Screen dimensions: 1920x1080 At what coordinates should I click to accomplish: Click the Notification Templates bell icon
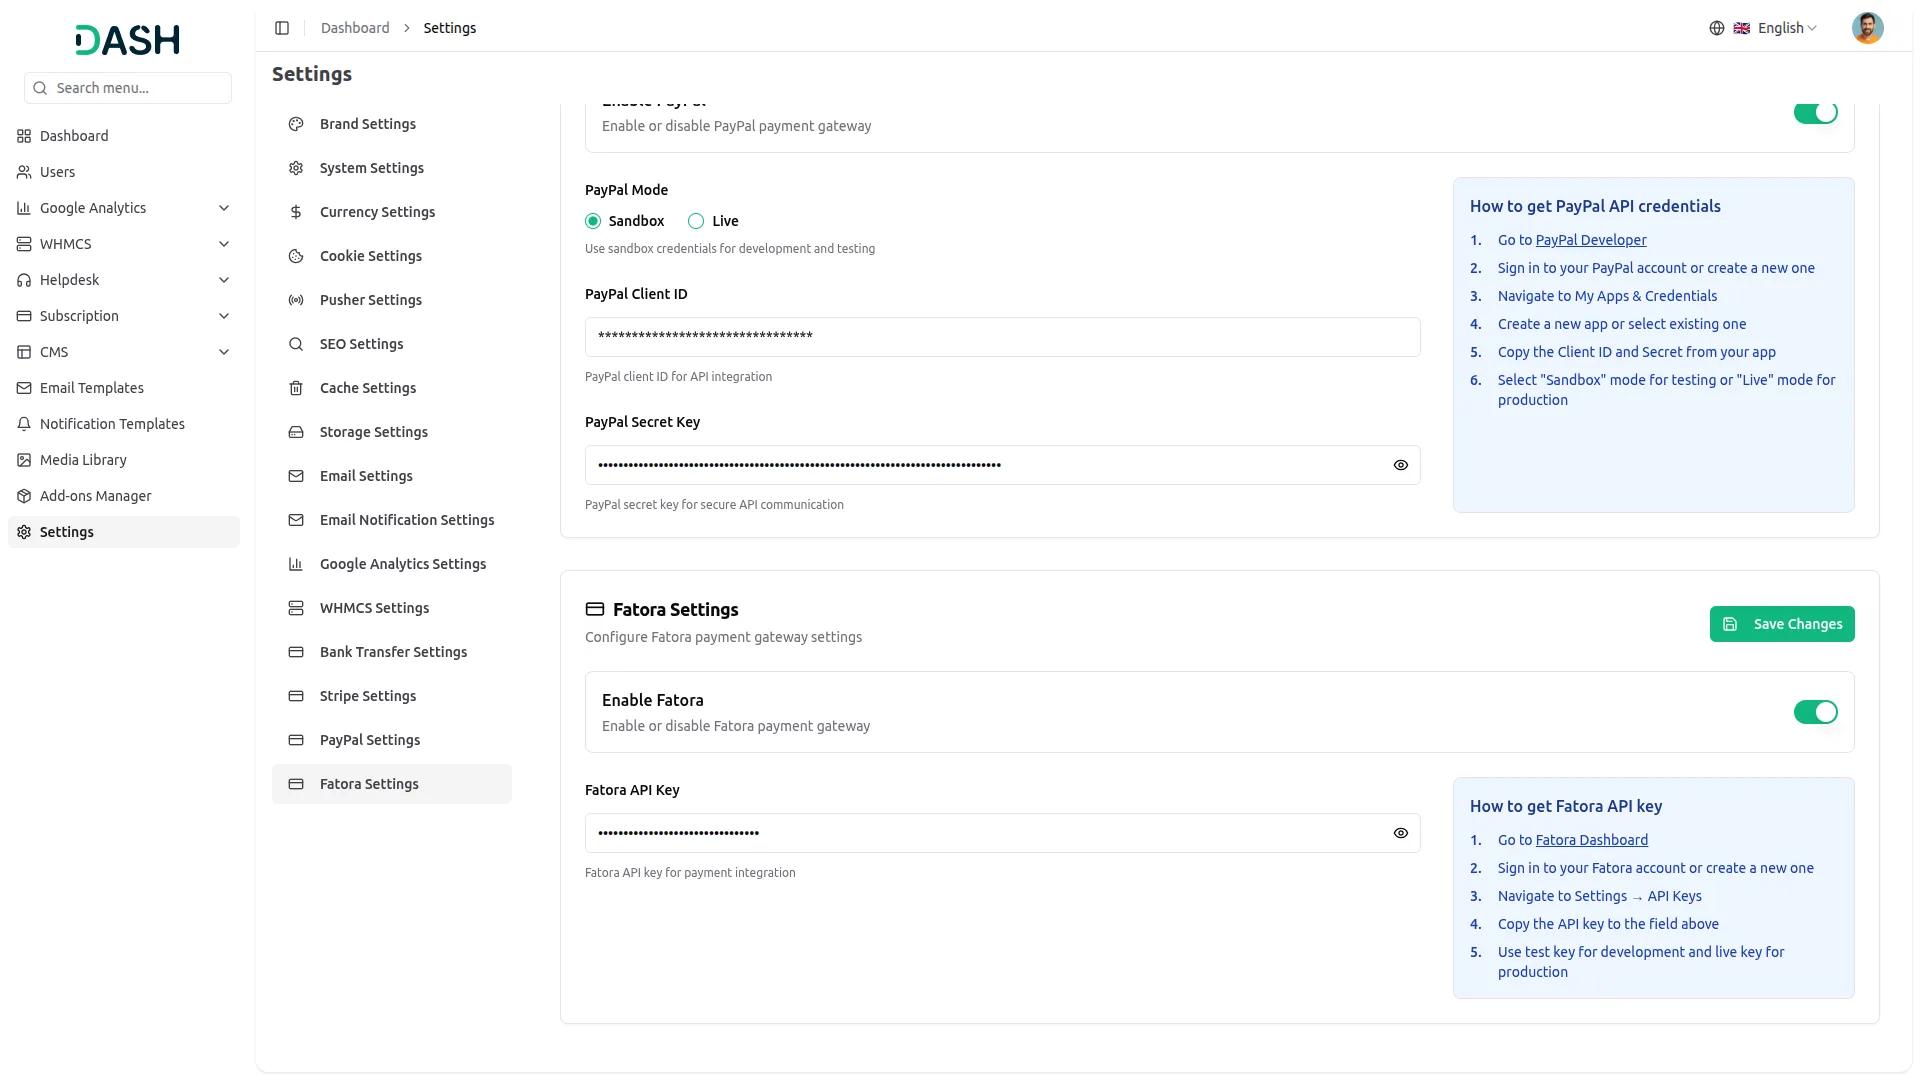(24, 424)
